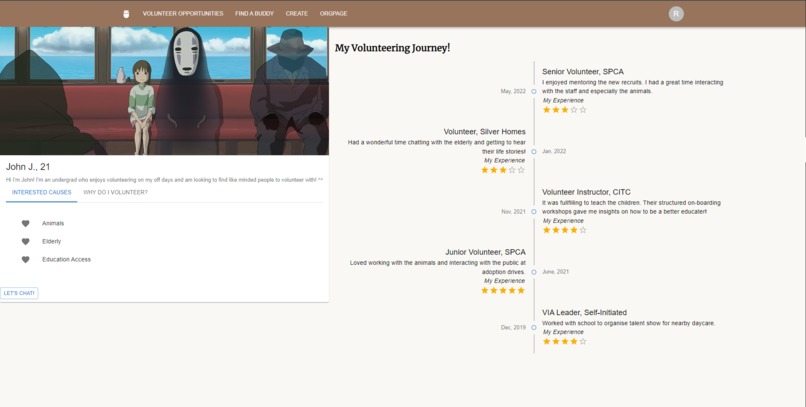806x407 pixels.
Task: Click the Dec, 2019 date label
Action: [513, 327]
